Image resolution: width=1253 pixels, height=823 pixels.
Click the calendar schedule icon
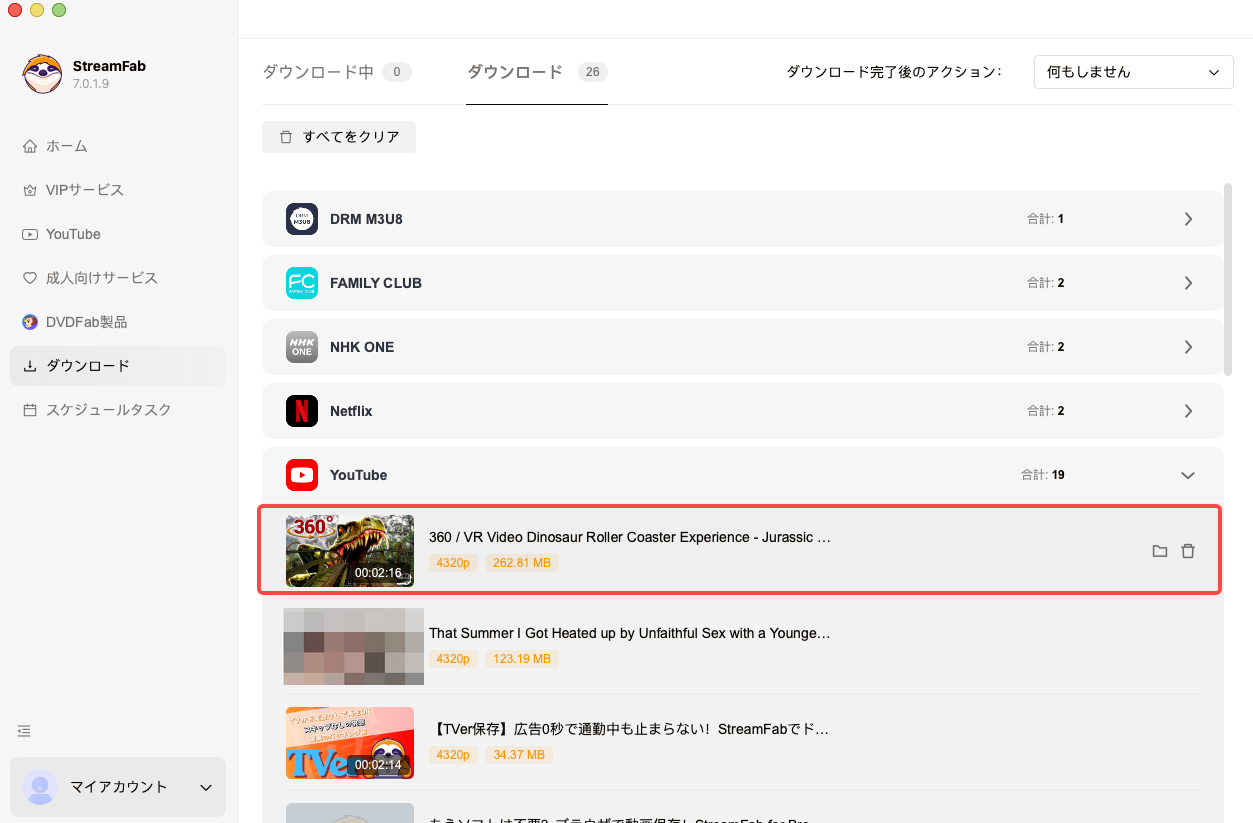point(30,410)
